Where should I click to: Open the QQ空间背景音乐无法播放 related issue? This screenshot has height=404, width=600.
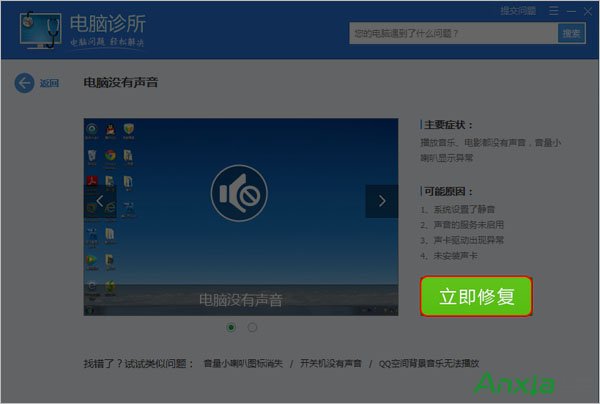pyautogui.click(x=429, y=362)
